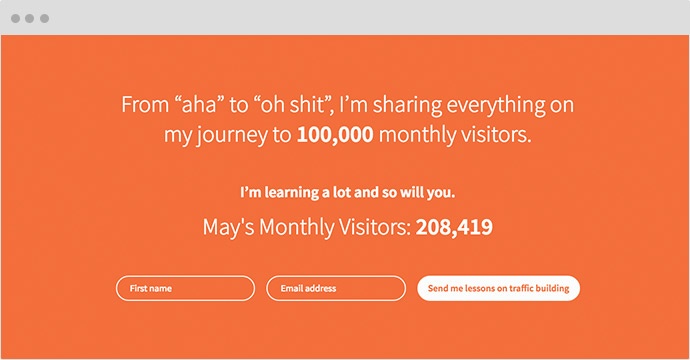Image resolution: width=690 pixels, height=360 pixels.
Task: Focus the First name input field
Action: 185,288
